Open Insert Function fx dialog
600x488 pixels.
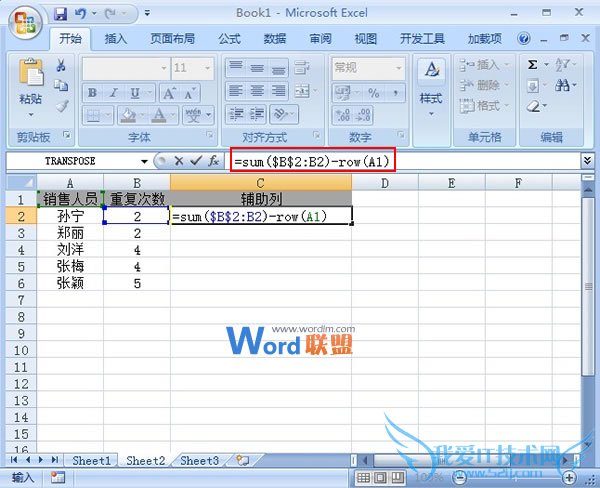(214, 161)
